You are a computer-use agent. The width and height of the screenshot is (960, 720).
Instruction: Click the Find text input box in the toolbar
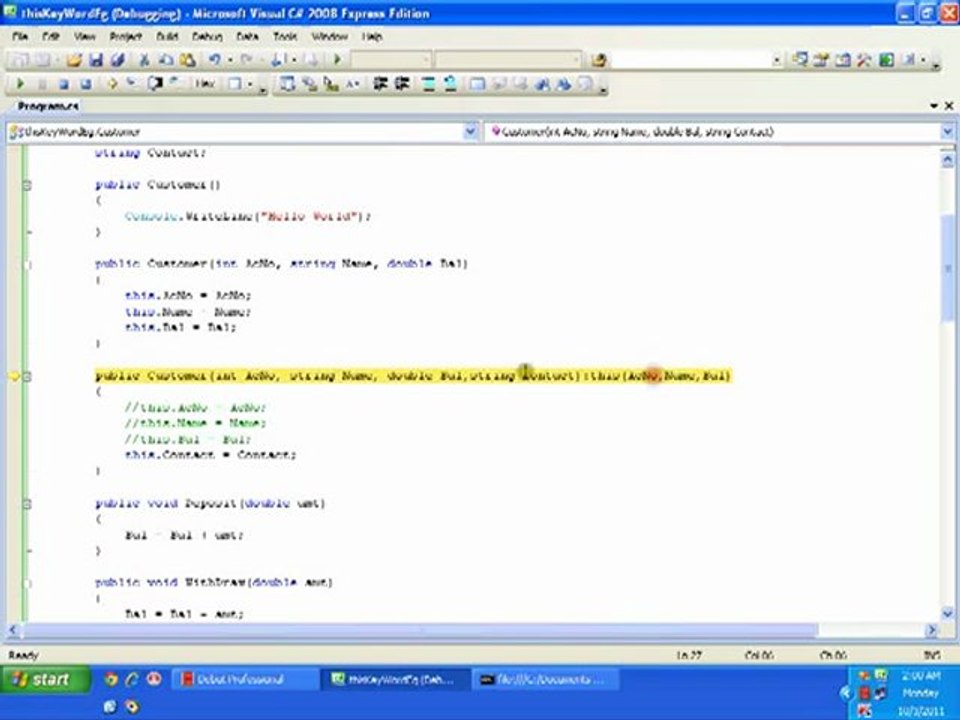point(691,60)
